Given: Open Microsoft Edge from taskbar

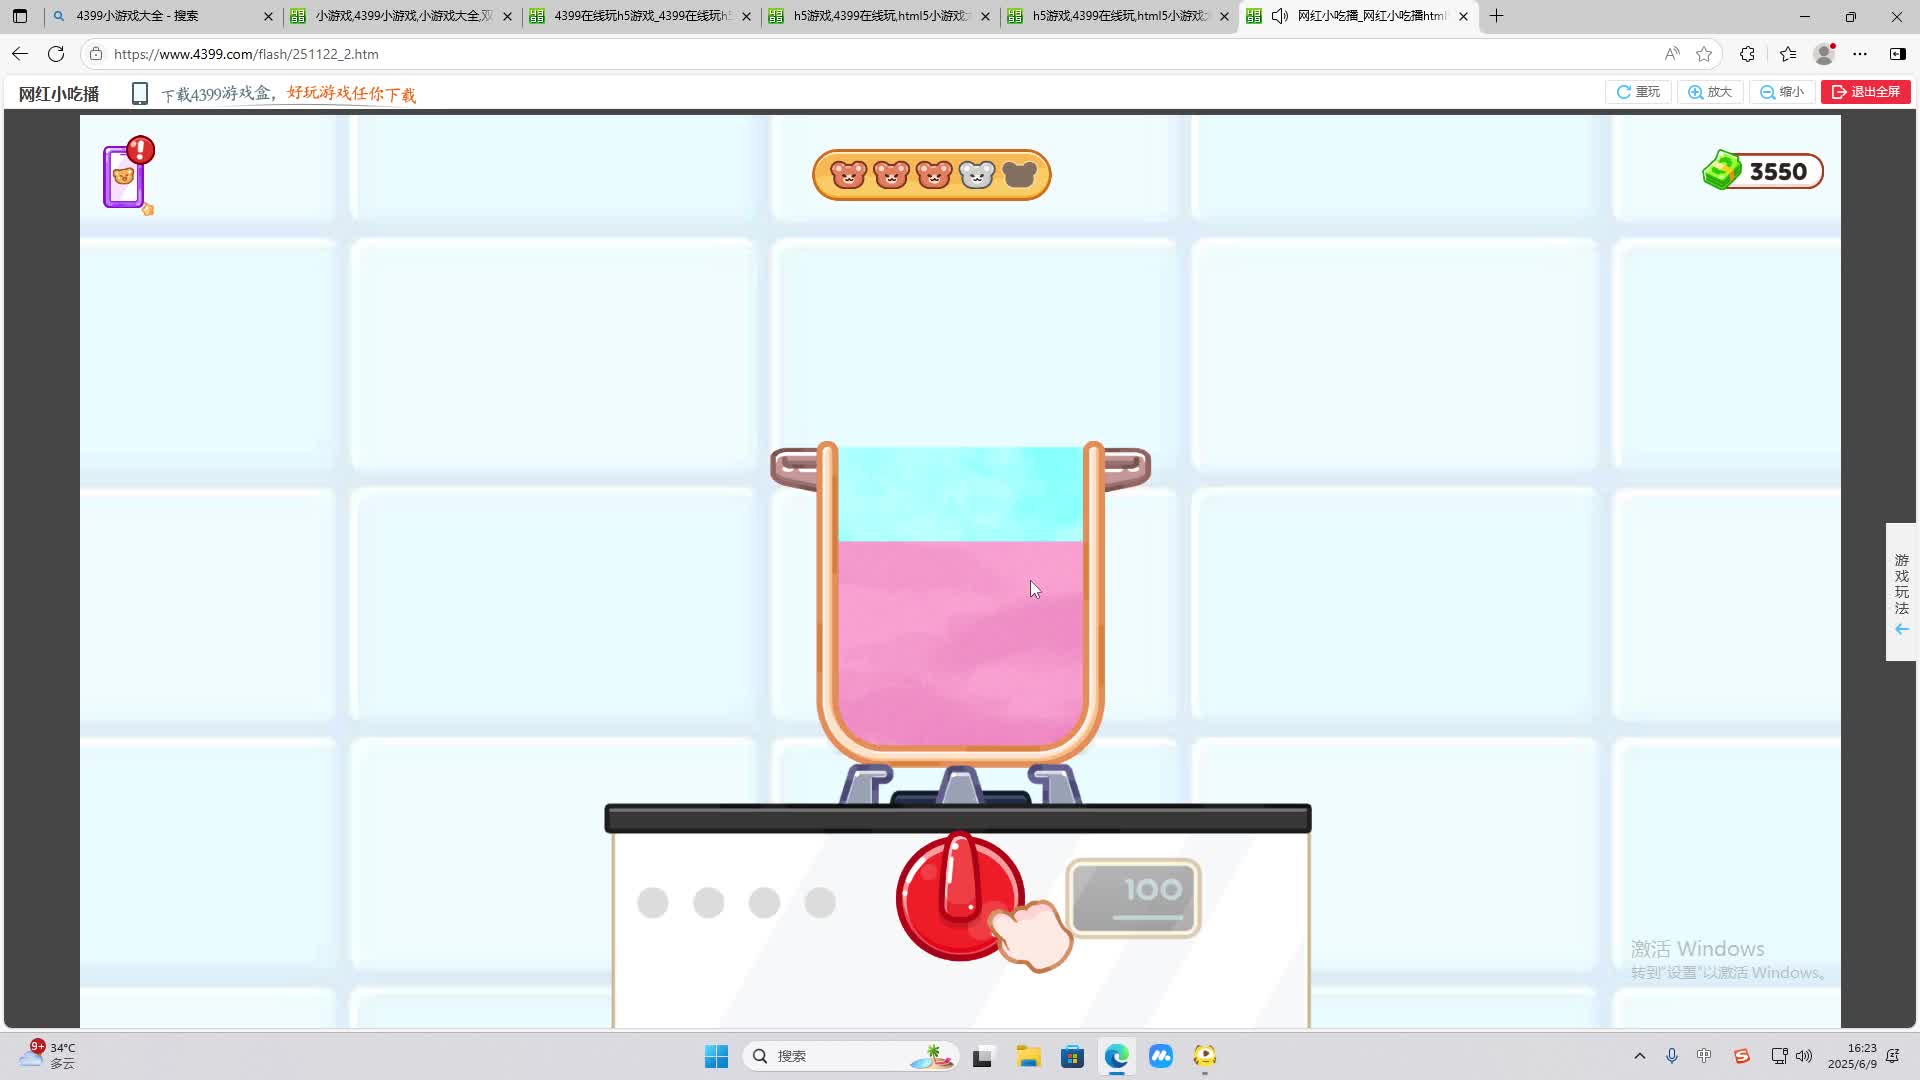Looking at the screenshot, I should click(1116, 1056).
